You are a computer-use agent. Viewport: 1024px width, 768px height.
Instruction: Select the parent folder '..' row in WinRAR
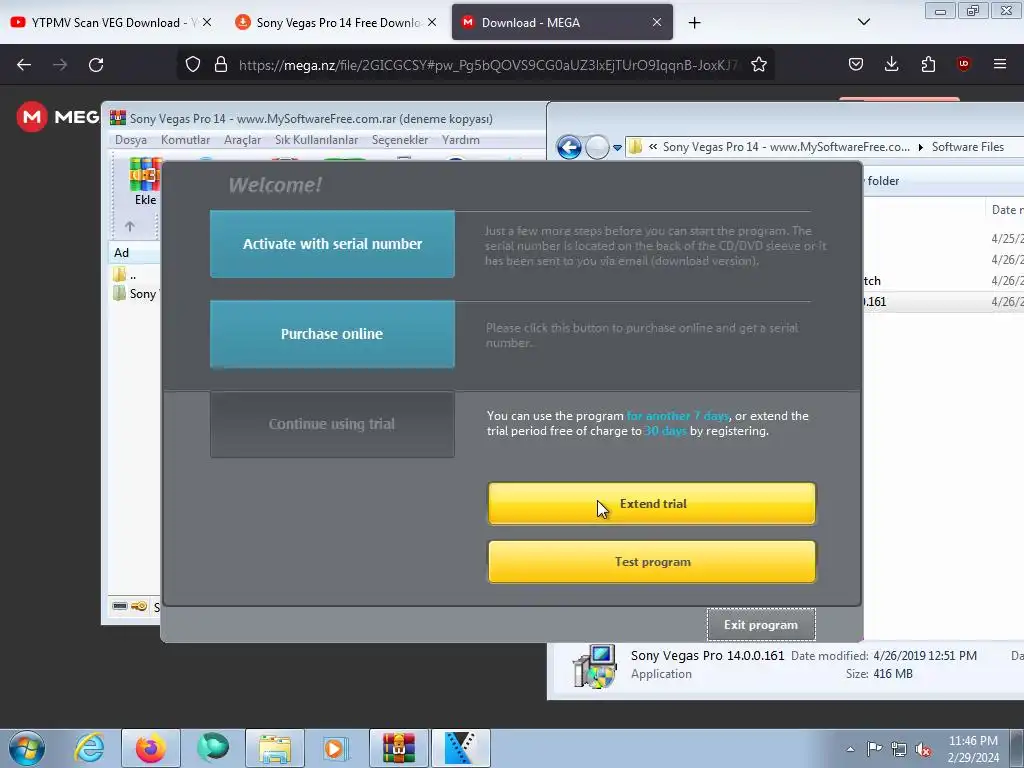coord(134,275)
